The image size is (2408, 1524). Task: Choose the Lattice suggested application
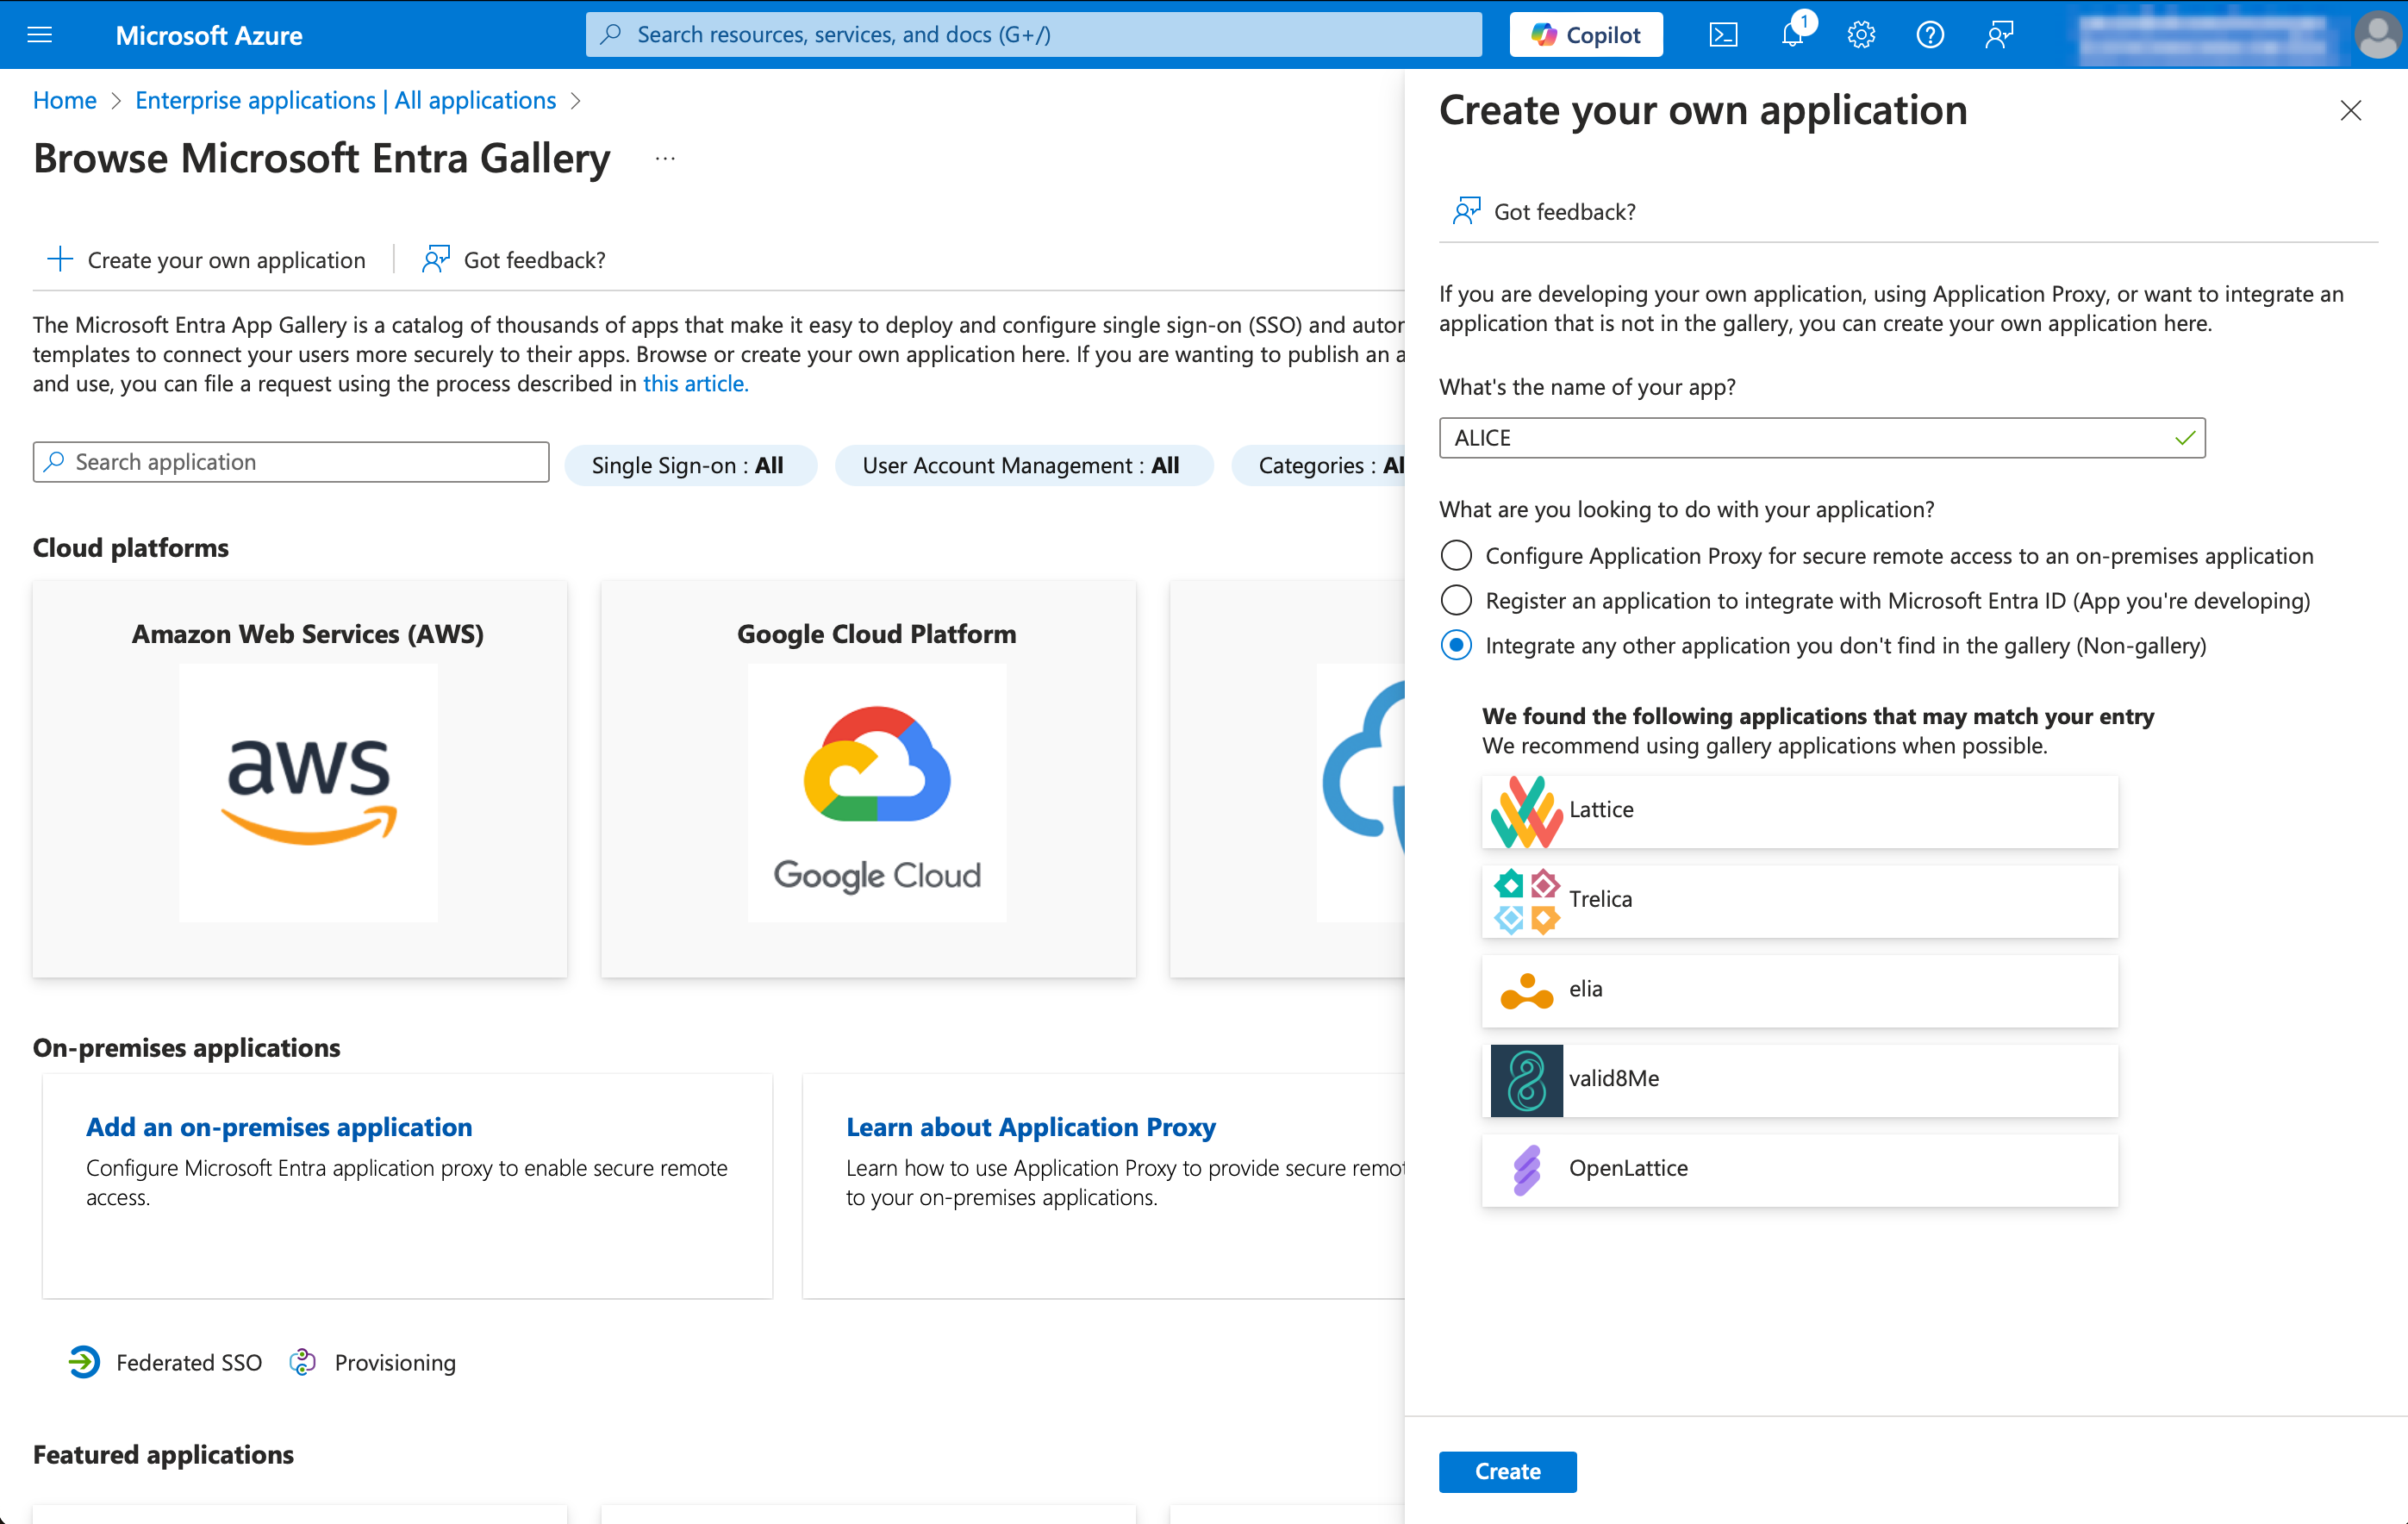point(1799,811)
